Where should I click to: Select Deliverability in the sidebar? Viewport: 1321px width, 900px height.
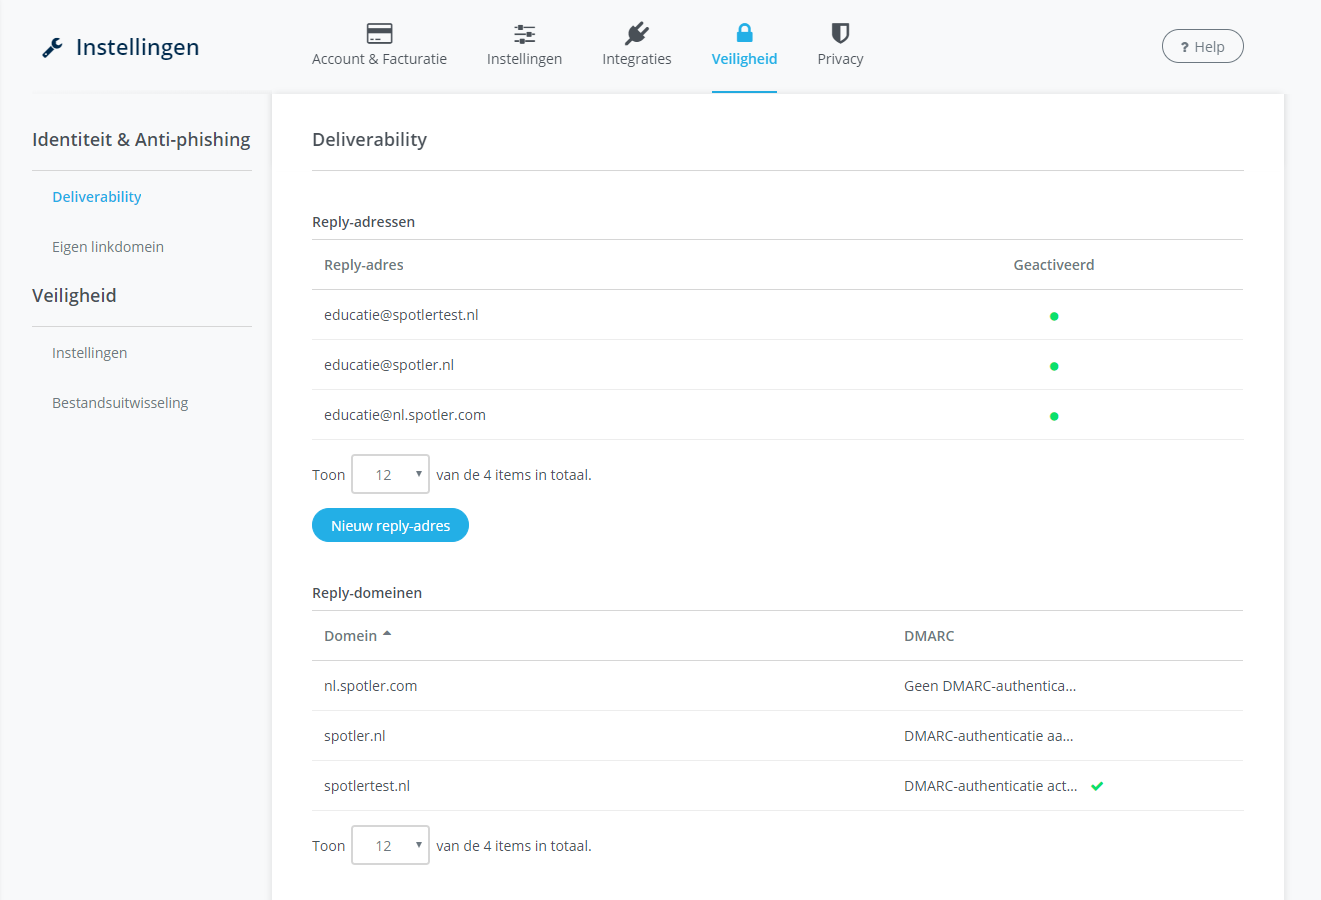tap(97, 197)
